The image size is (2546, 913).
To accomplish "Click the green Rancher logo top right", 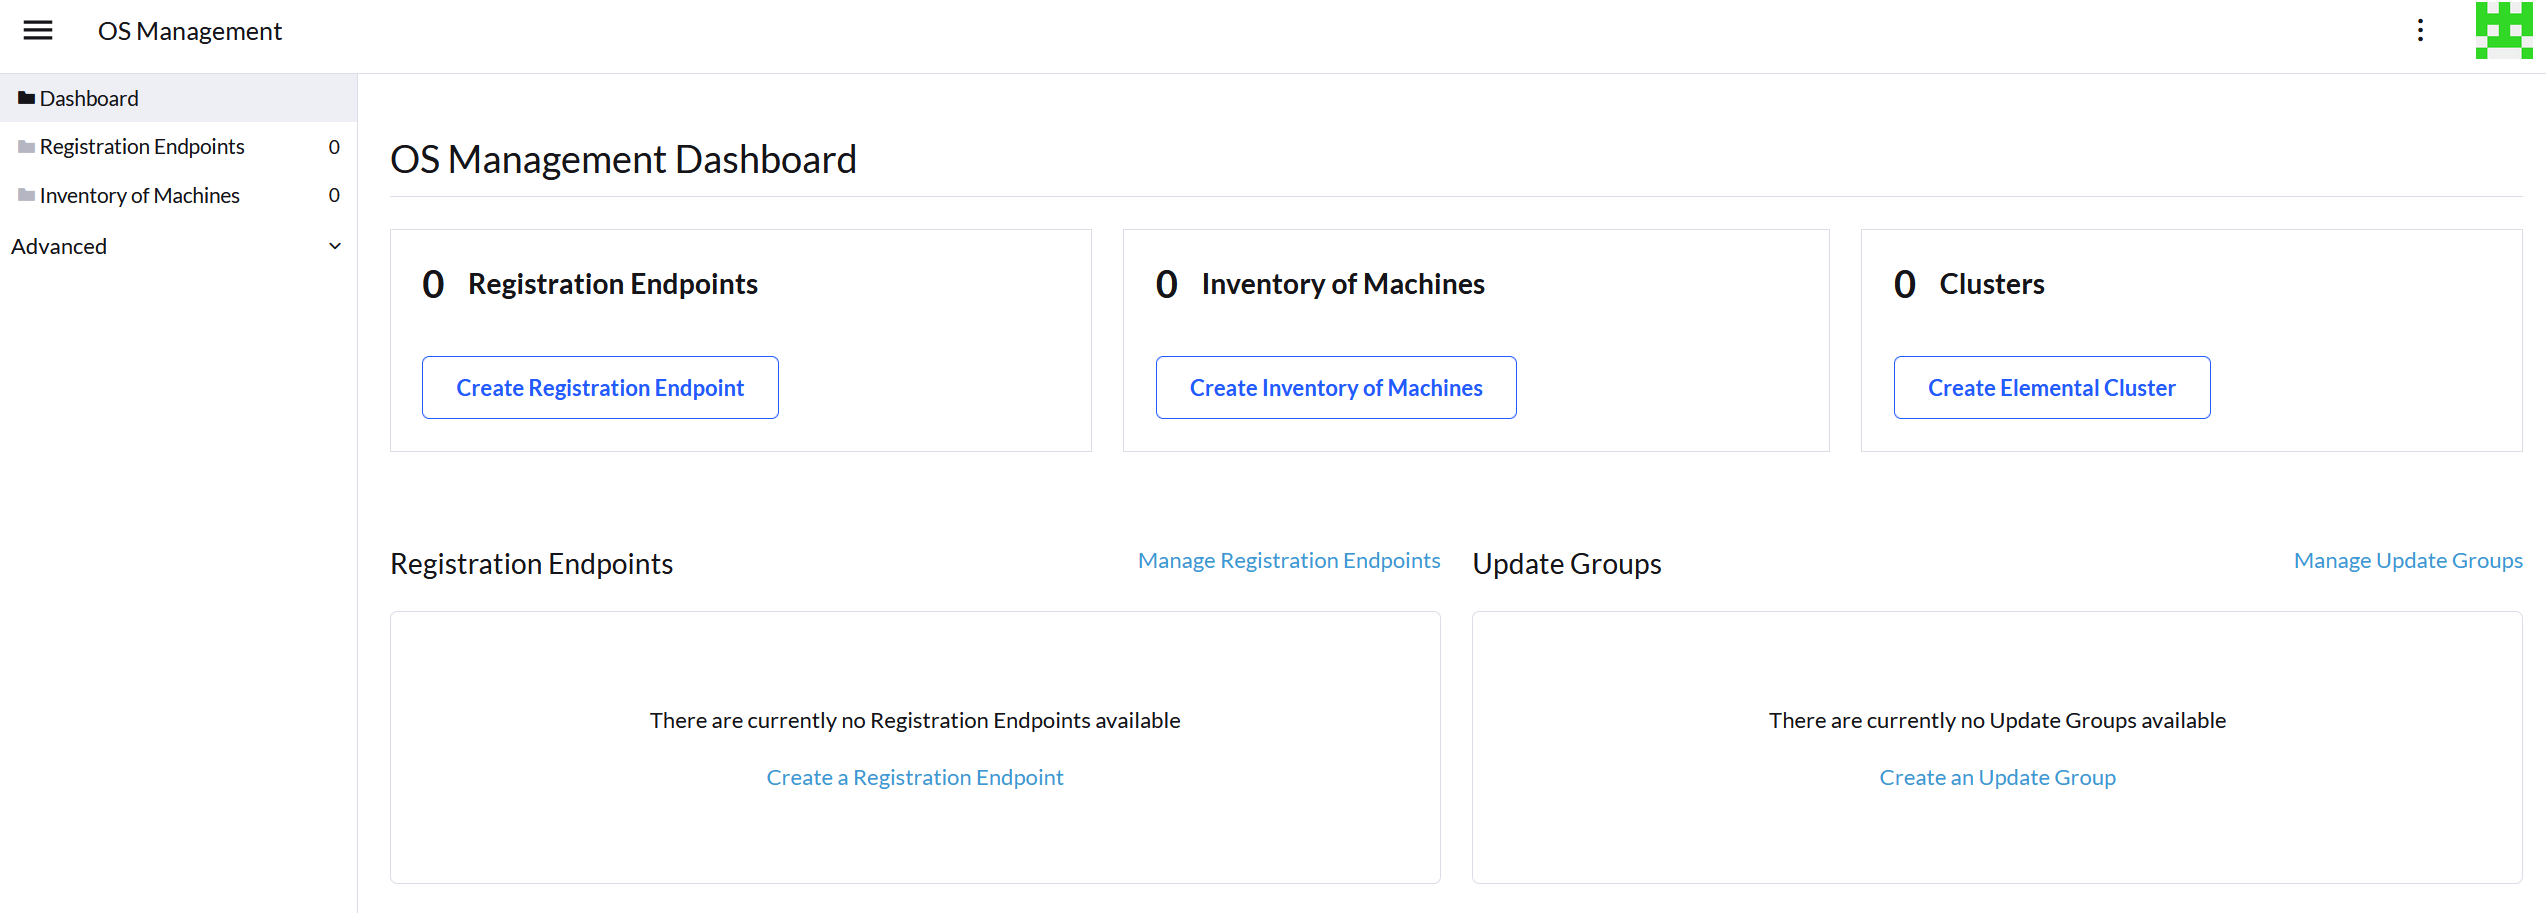I will point(2504,31).
